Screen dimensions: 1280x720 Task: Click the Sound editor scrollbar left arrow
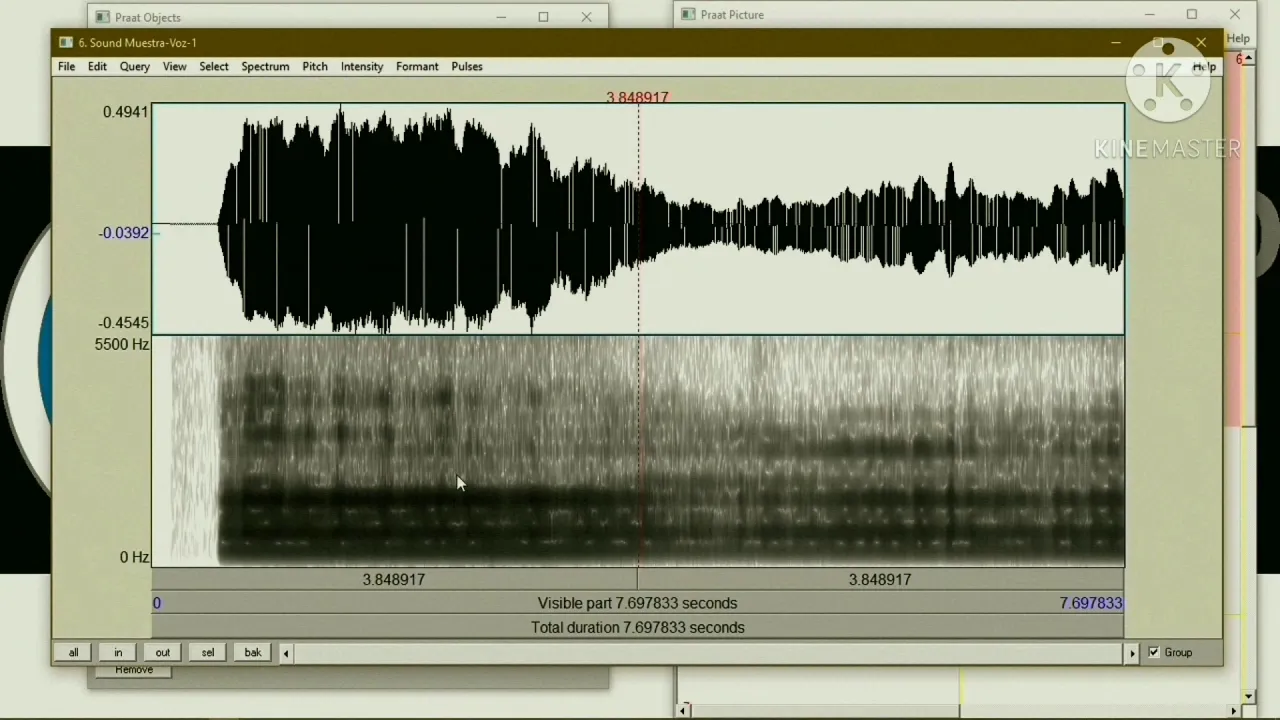[x=286, y=653]
